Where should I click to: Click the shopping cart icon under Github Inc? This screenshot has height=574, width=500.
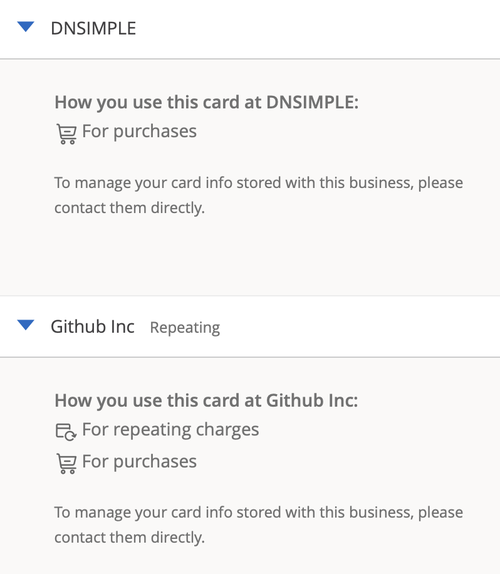point(66,463)
